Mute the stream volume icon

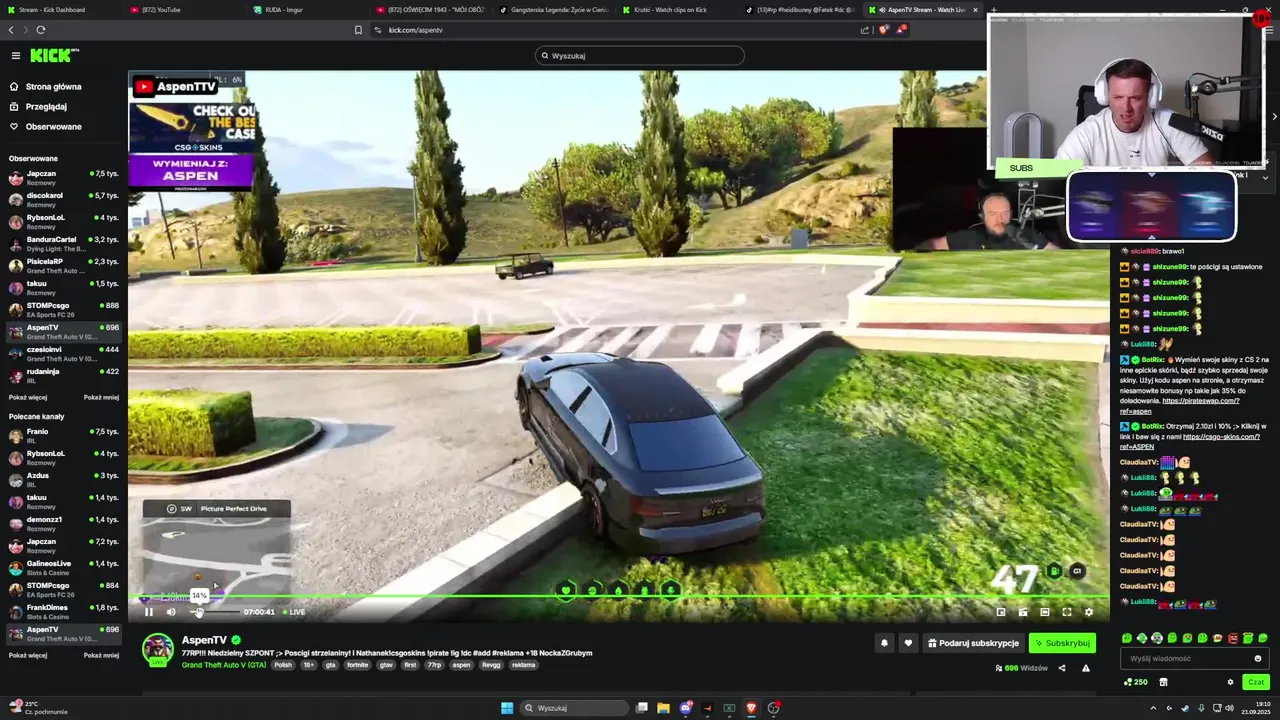171,612
